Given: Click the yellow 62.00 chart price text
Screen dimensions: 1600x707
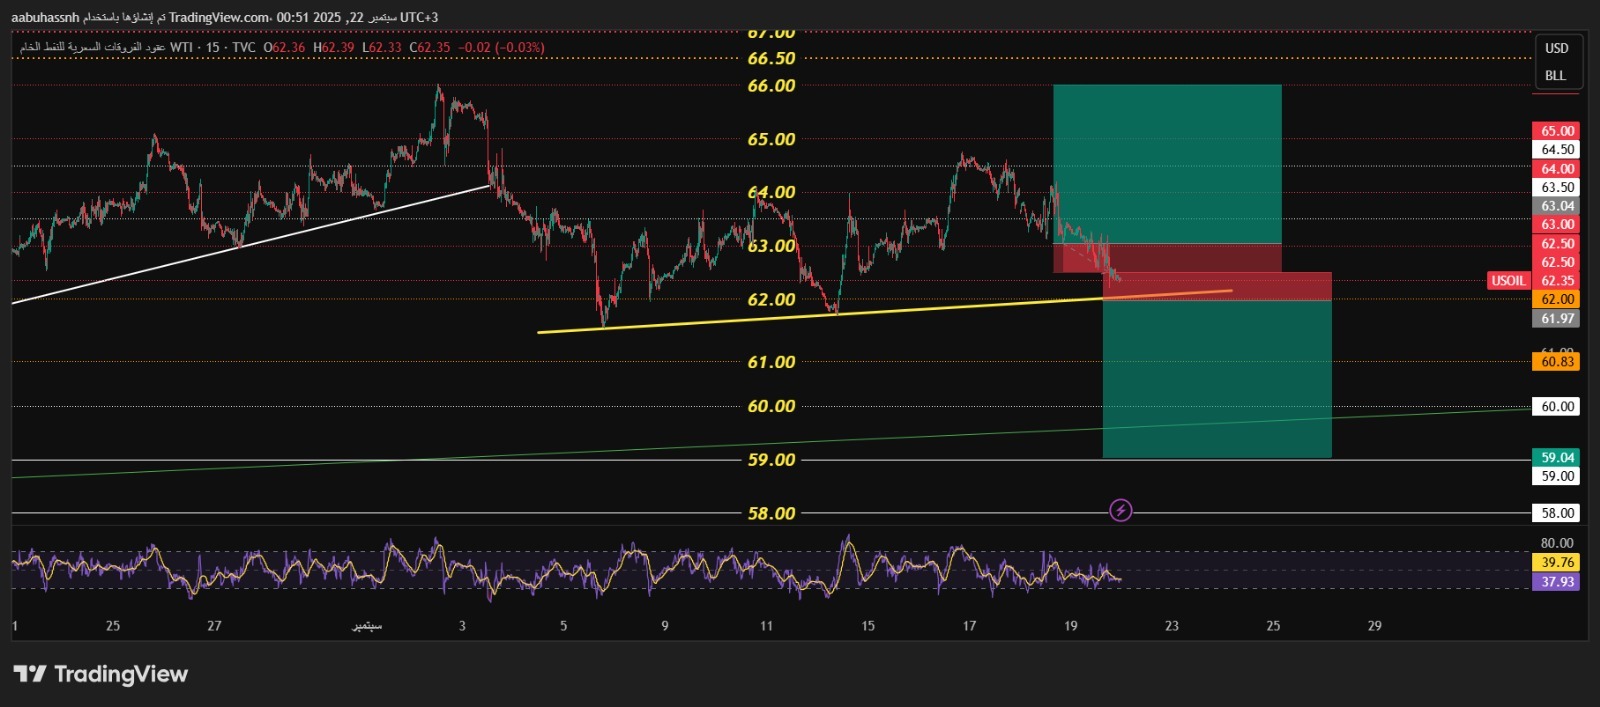Looking at the screenshot, I should (x=771, y=300).
